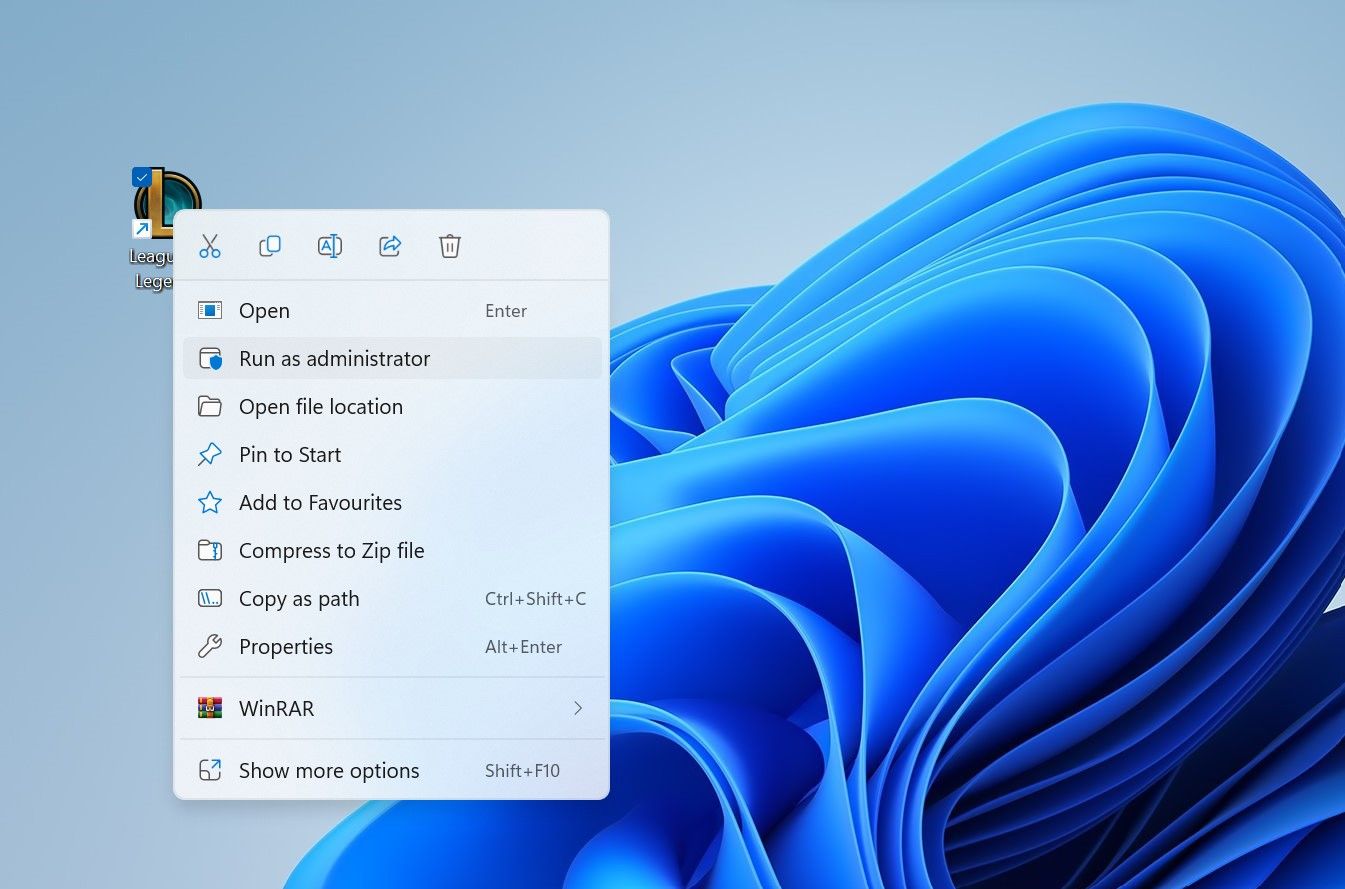Choose Add to Favourites

[392, 503]
